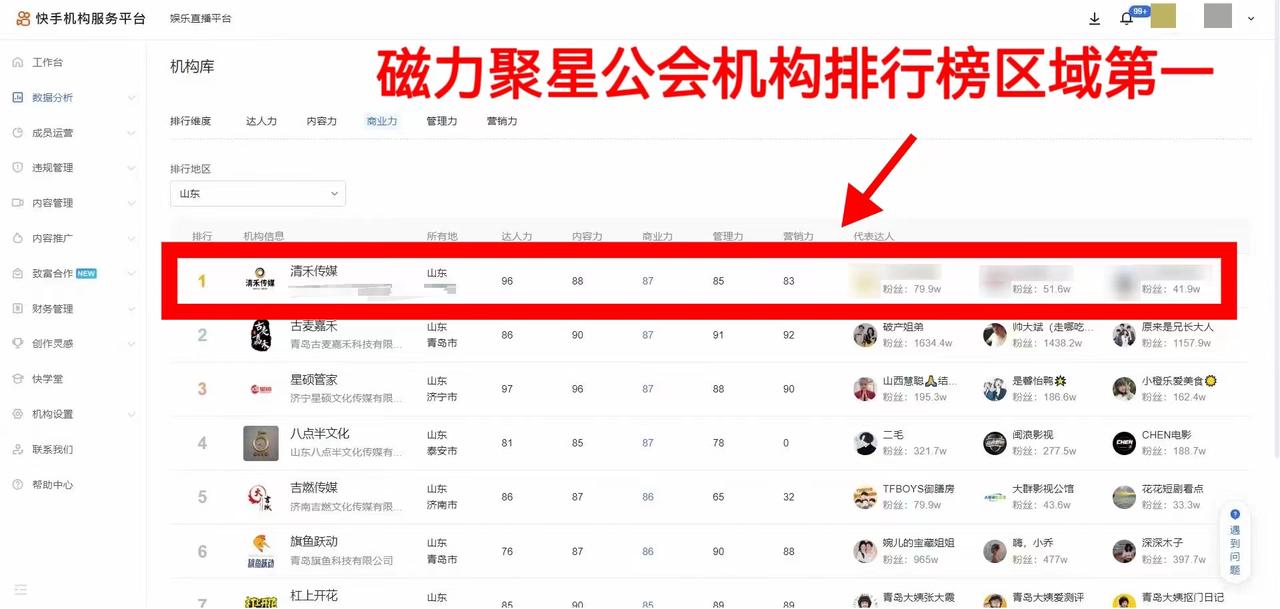Expand the 内容管理 sidebar chevron

(132, 203)
